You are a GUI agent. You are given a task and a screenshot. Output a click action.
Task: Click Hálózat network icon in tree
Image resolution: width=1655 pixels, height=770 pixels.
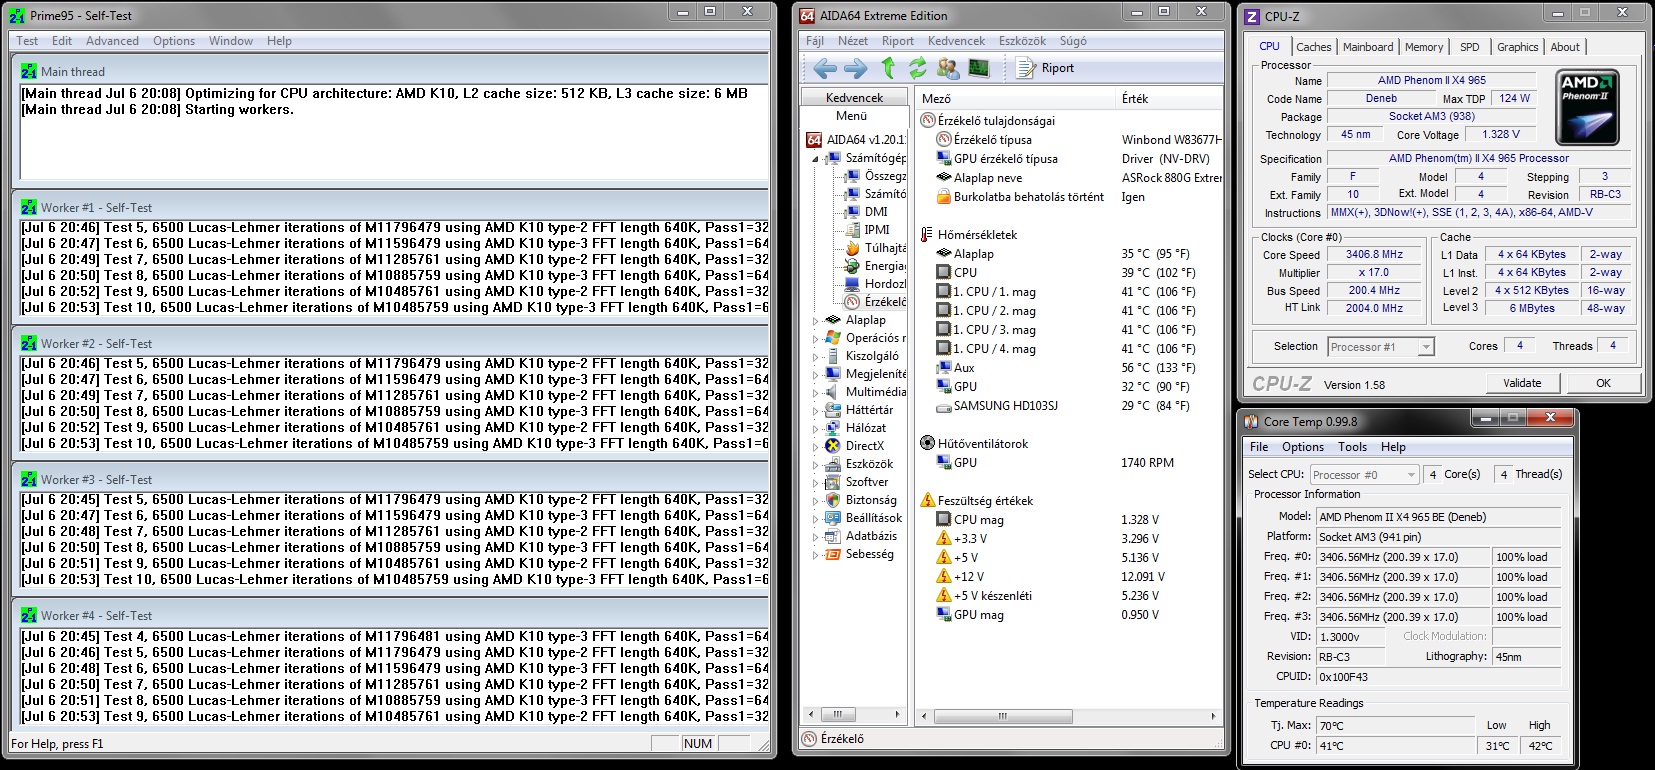833,428
